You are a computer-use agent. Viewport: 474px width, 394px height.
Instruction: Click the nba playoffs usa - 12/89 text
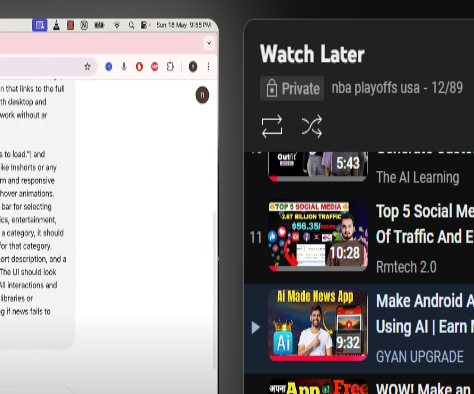[397, 88]
